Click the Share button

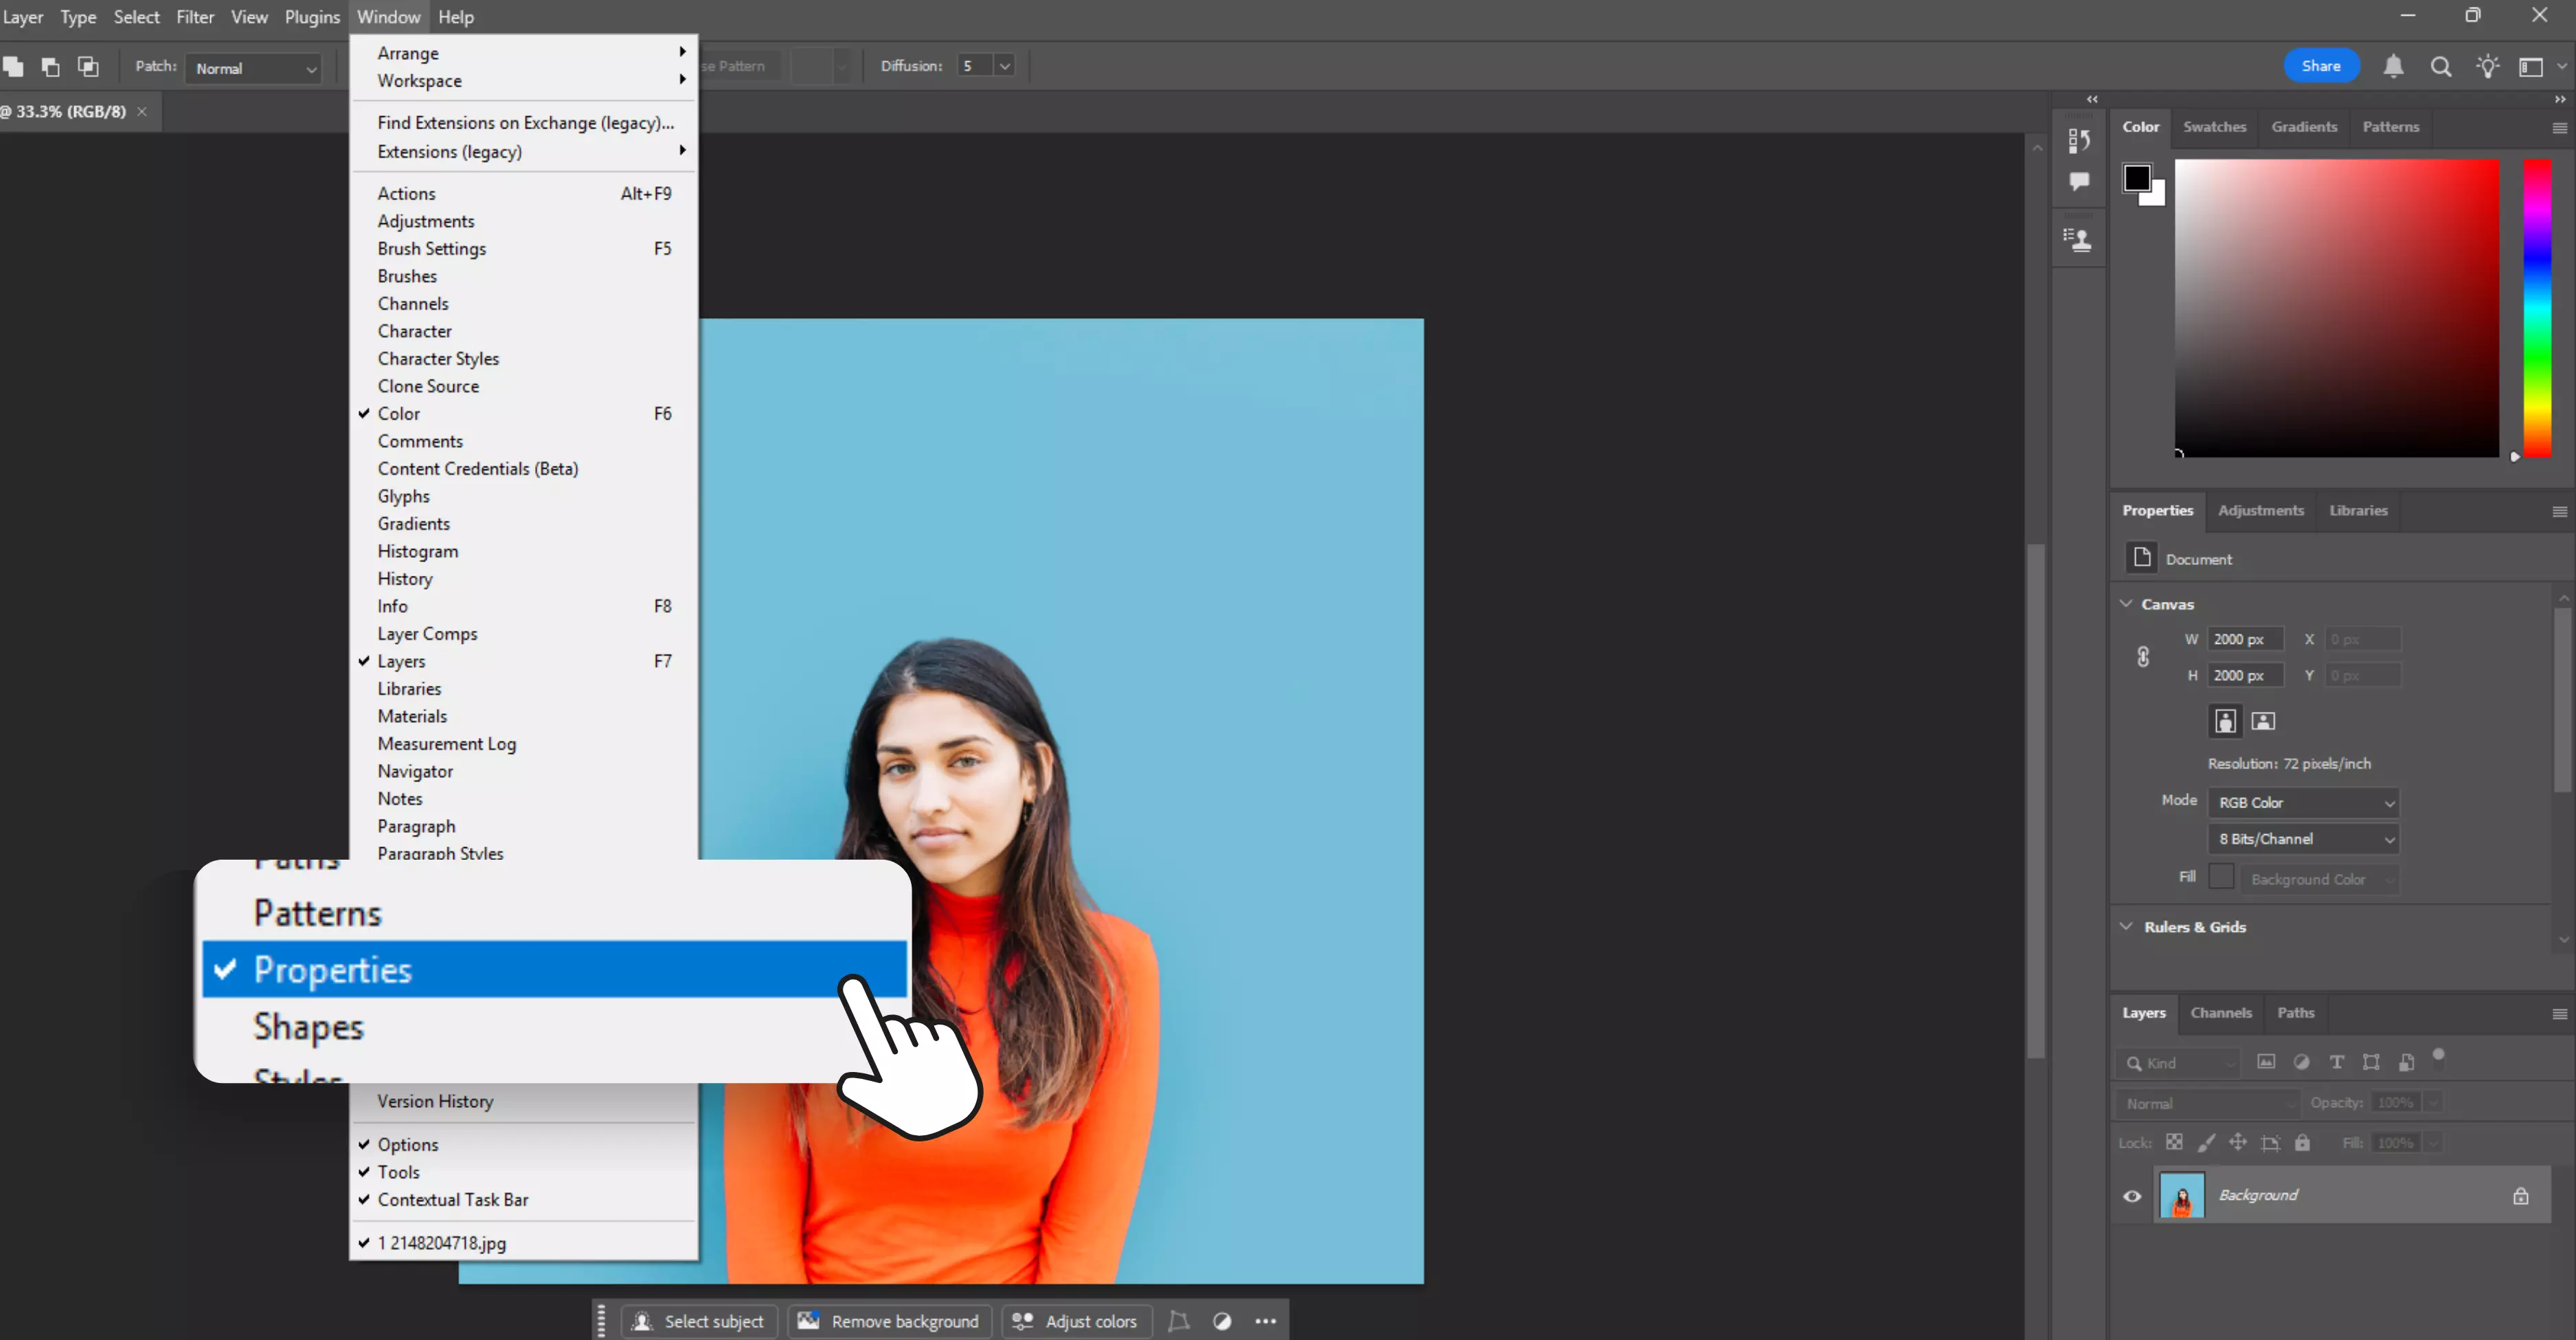[2321, 65]
